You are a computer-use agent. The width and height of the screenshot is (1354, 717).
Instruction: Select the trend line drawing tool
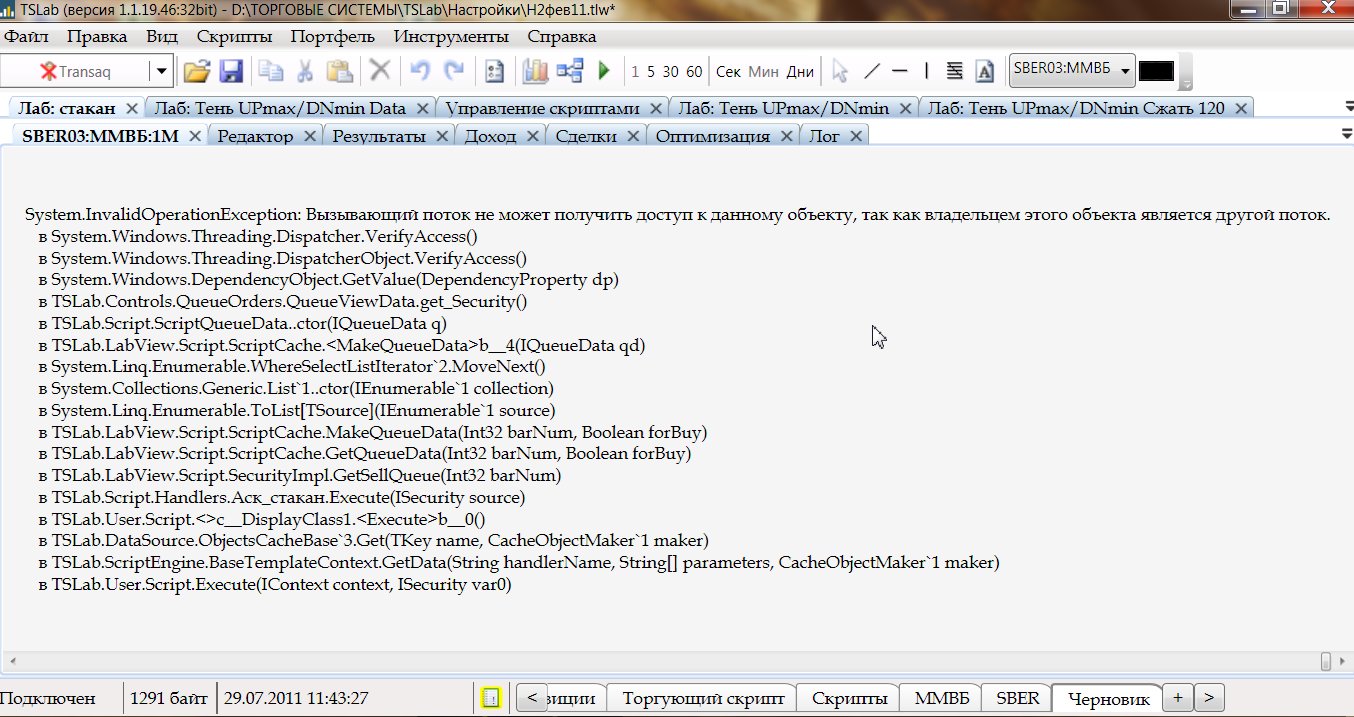tap(872, 71)
